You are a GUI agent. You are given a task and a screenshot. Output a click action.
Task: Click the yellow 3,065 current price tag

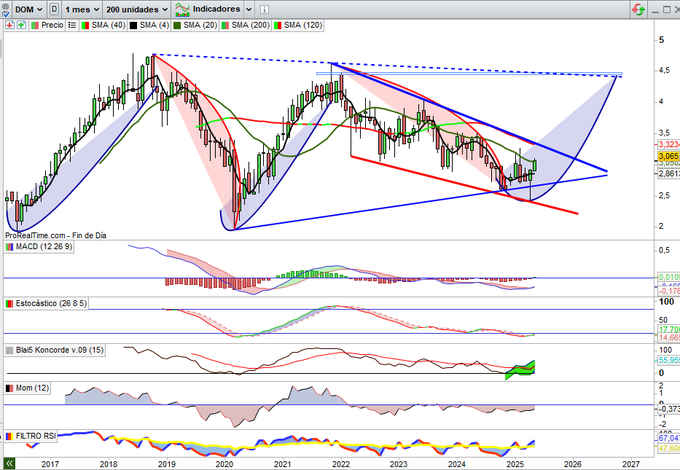668,157
